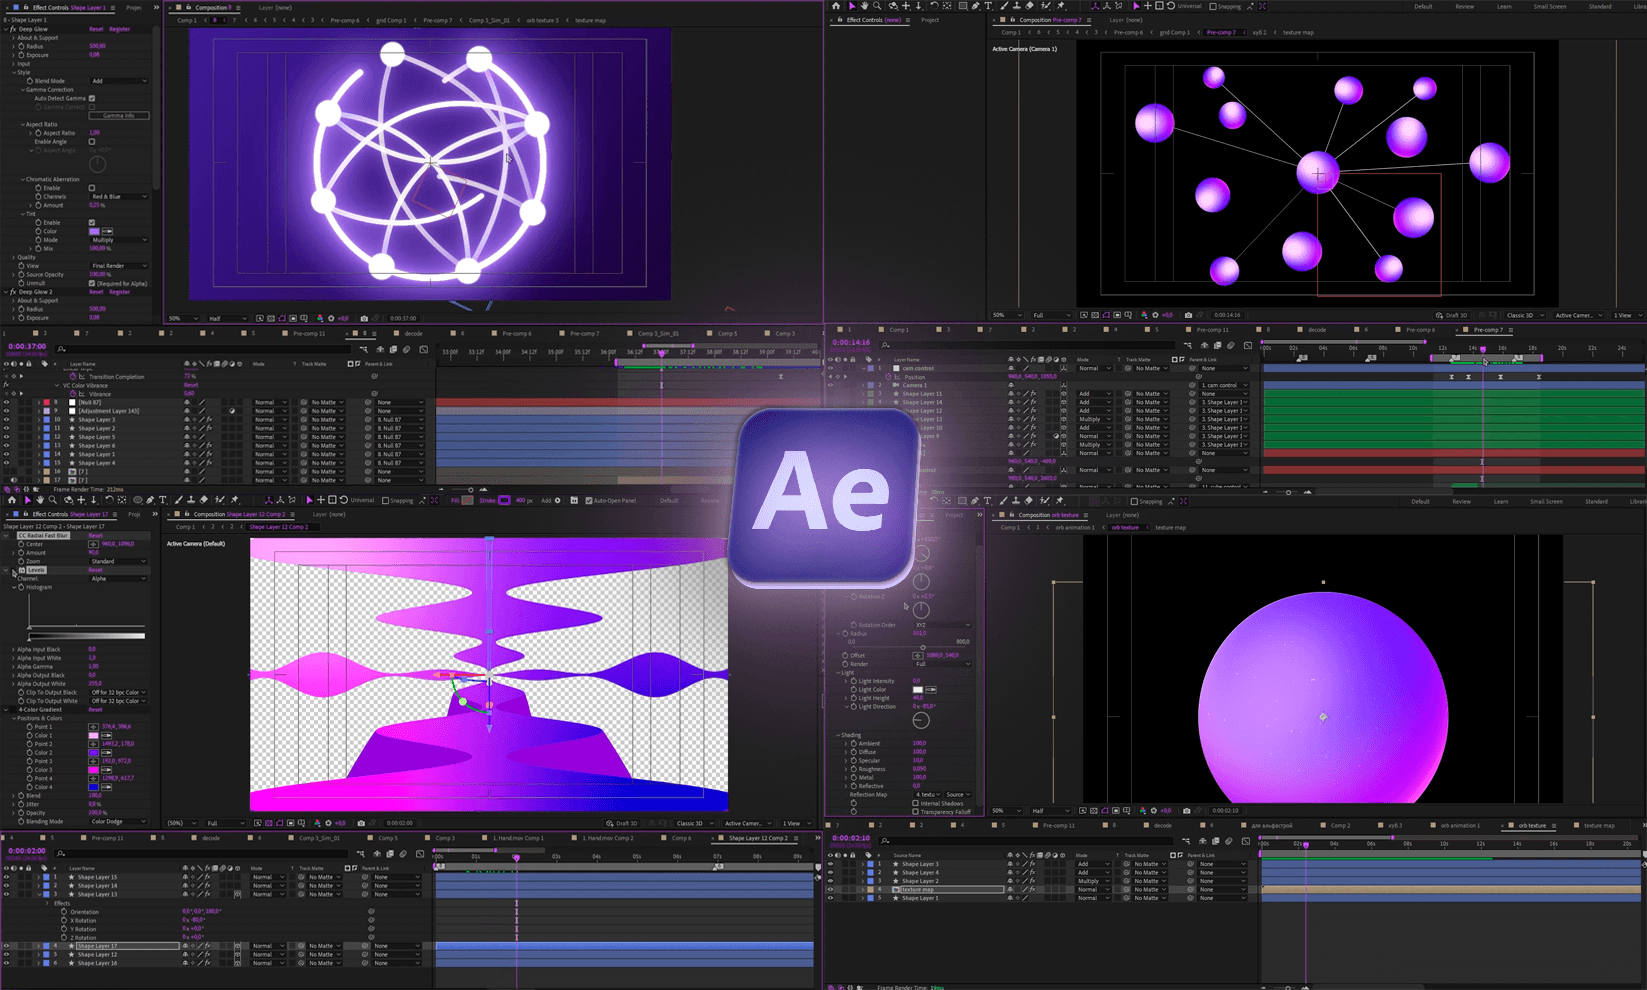Select the Type tool in the bottom-right window toolbar
This screenshot has width=1647, height=990.
[988, 501]
